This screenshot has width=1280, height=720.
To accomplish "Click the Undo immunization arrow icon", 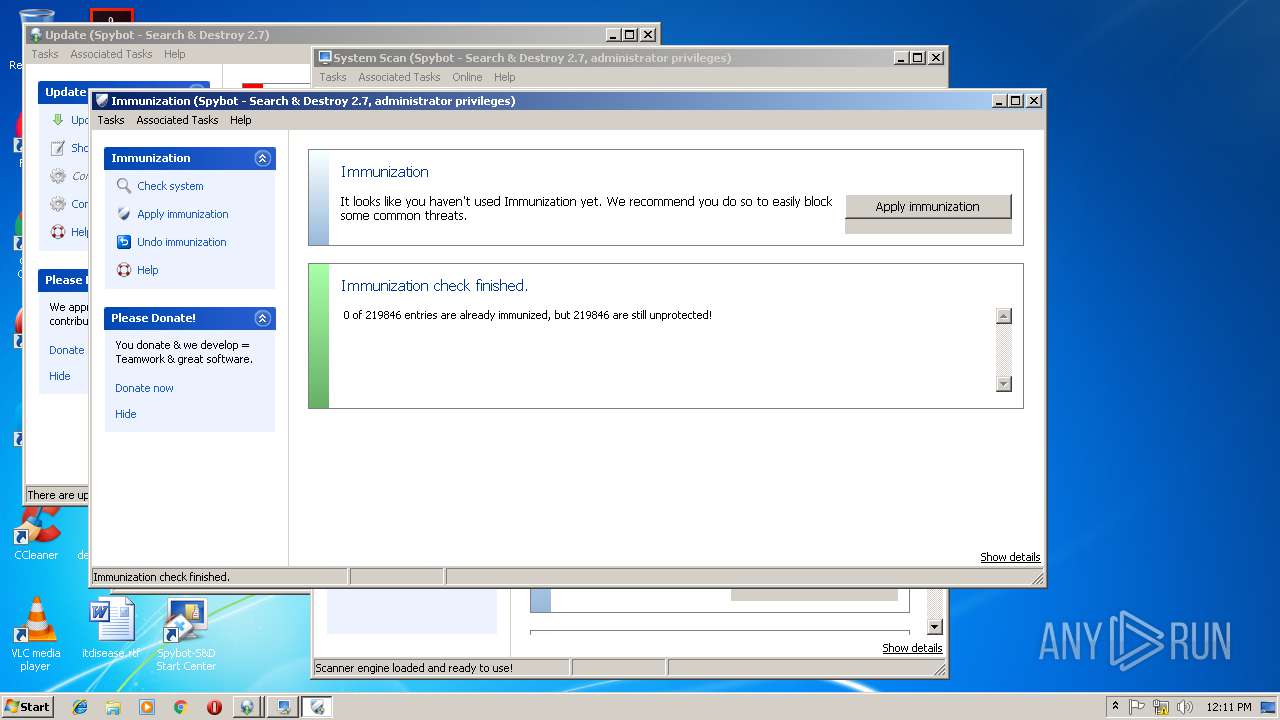I will coord(124,242).
